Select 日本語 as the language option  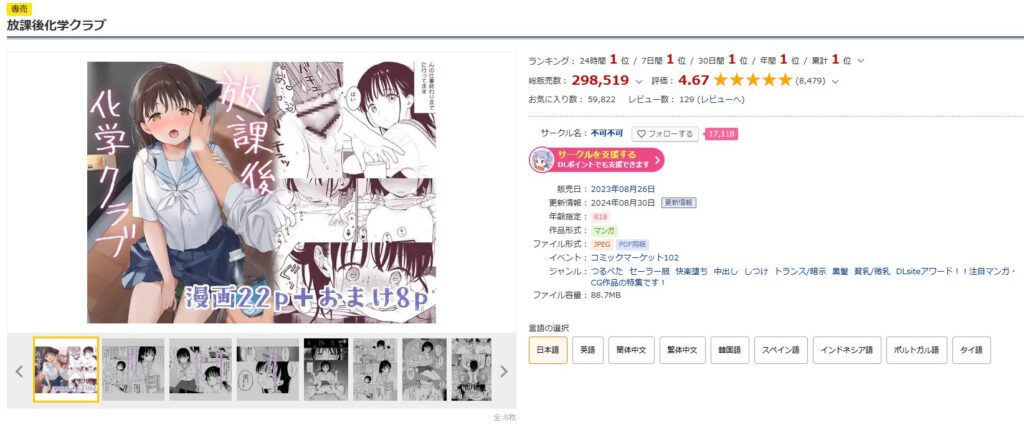click(548, 350)
